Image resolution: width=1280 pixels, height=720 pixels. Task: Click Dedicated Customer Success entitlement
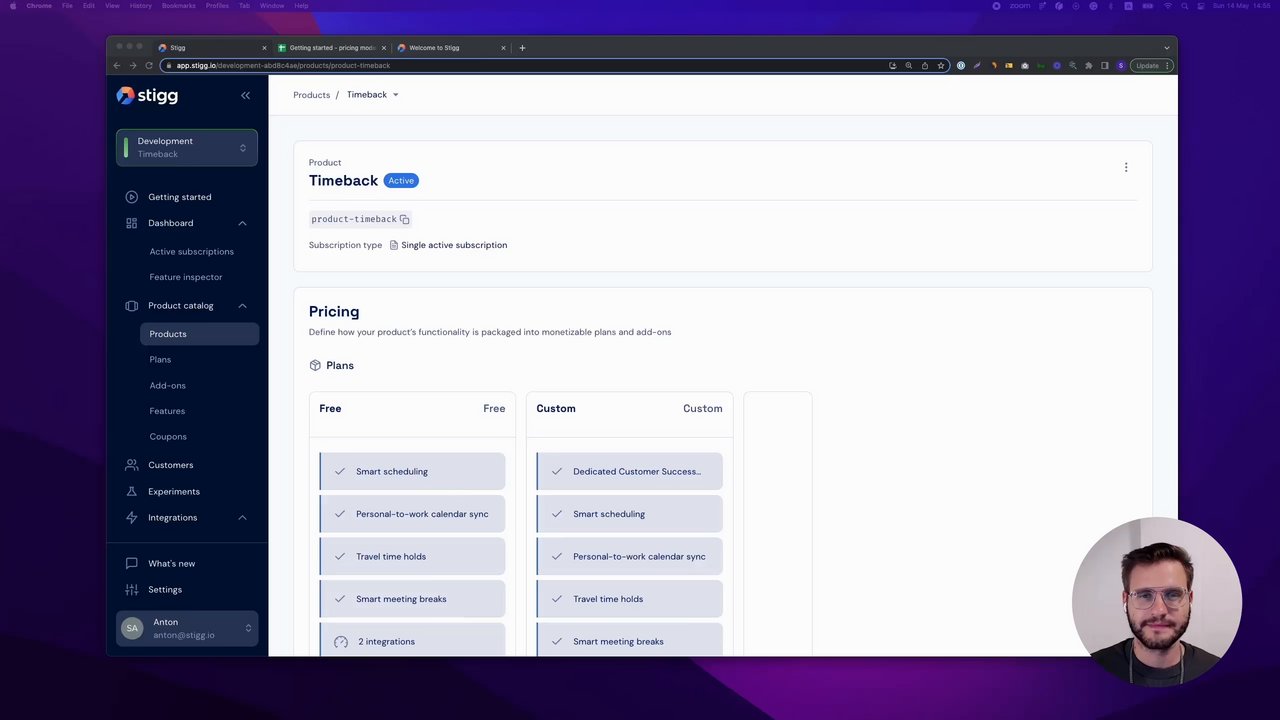pos(629,471)
